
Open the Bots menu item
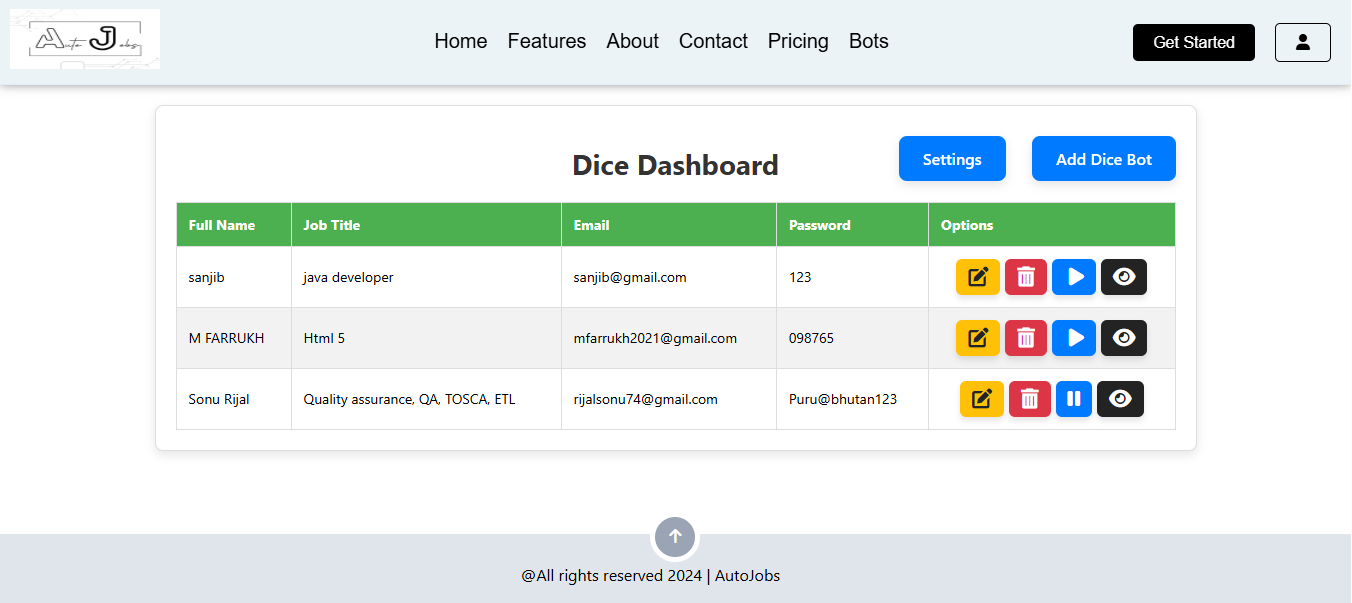click(x=868, y=41)
